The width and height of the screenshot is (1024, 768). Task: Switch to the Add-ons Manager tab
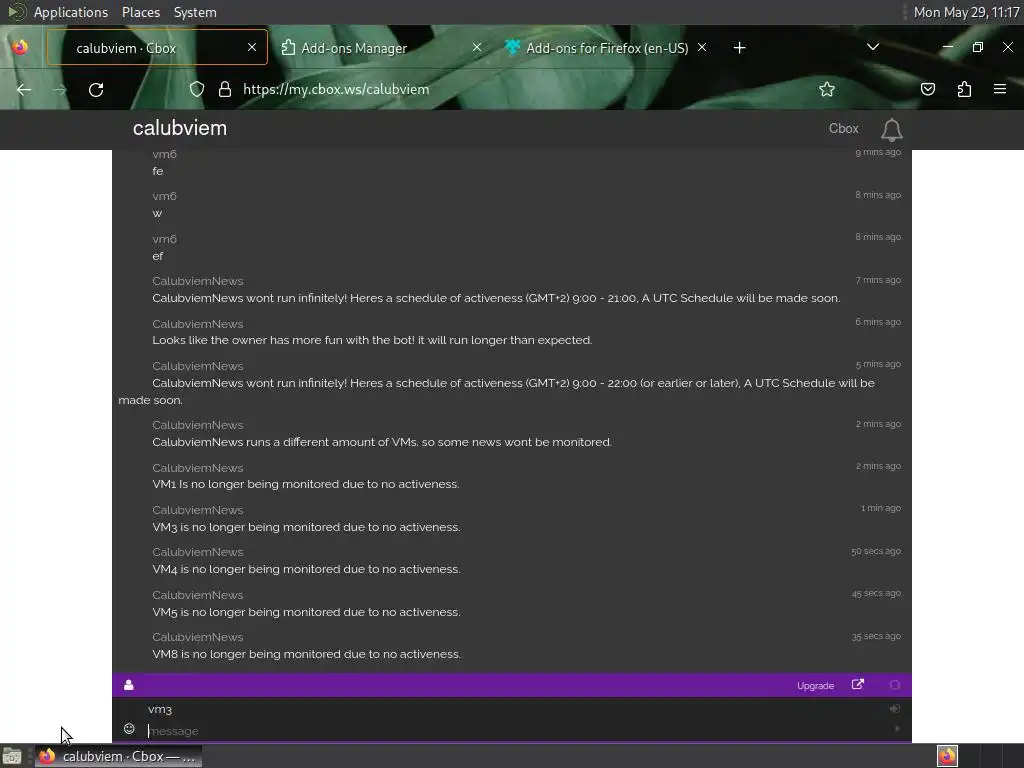pyautogui.click(x=382, y=47)
